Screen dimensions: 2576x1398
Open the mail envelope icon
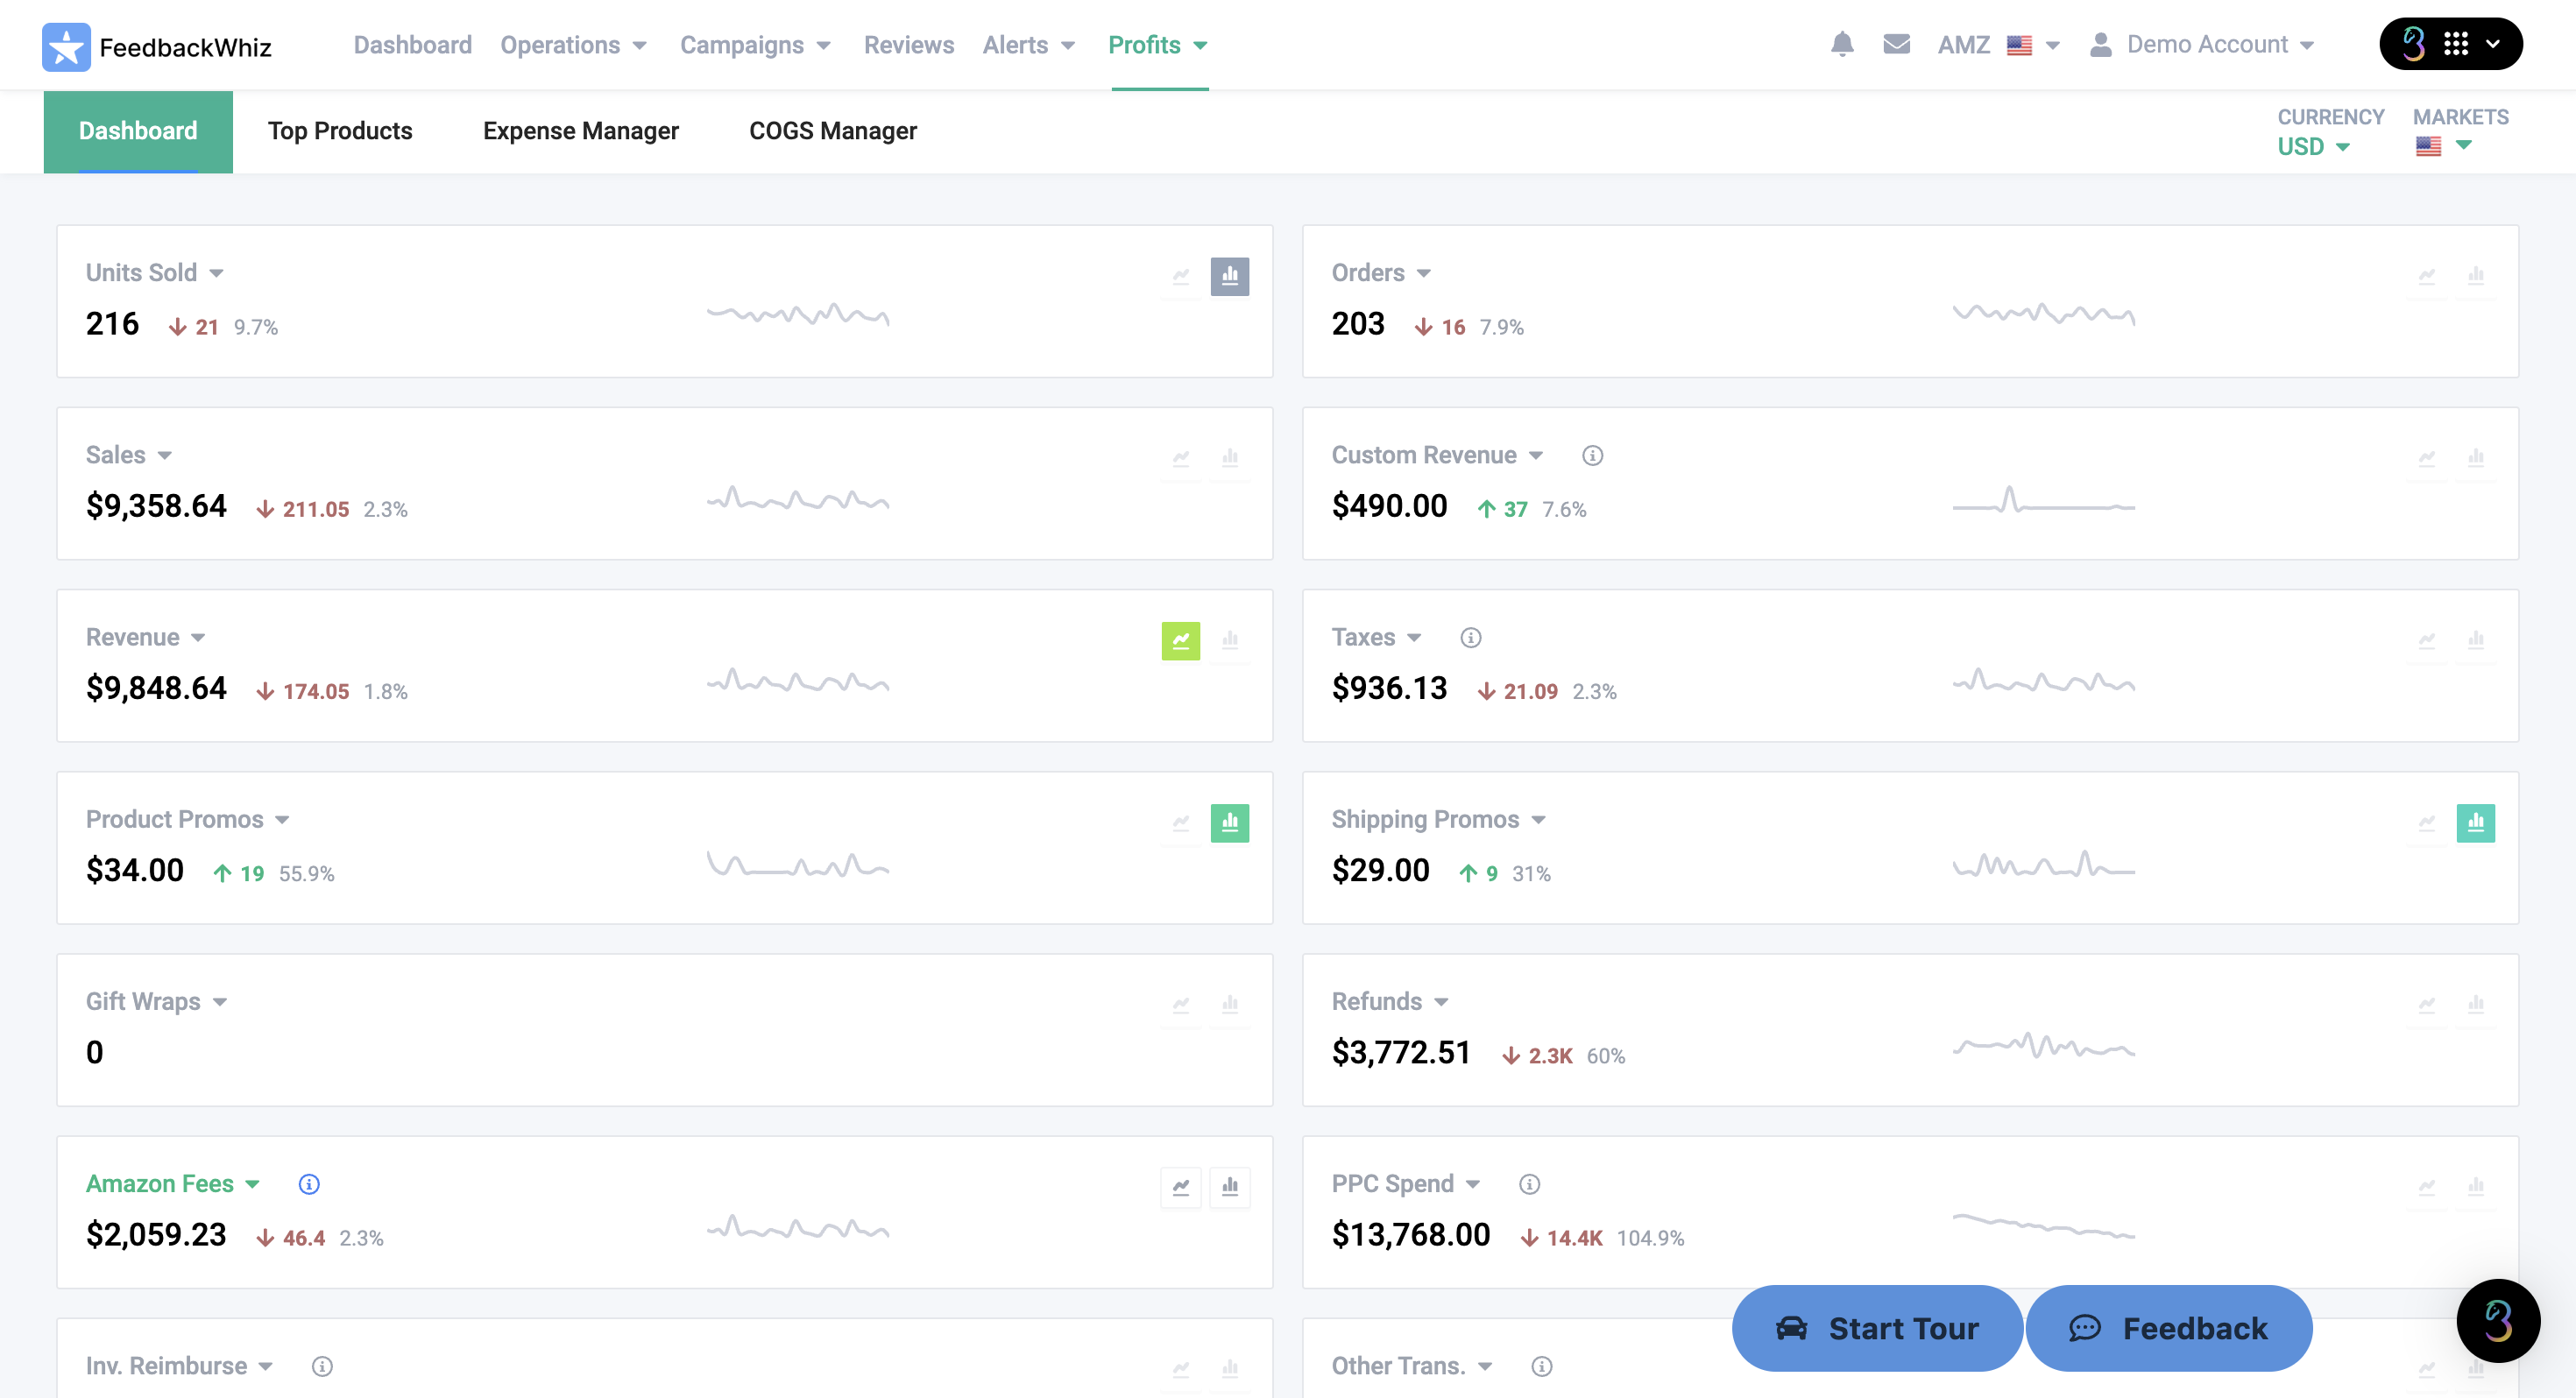click(1896, 45)
